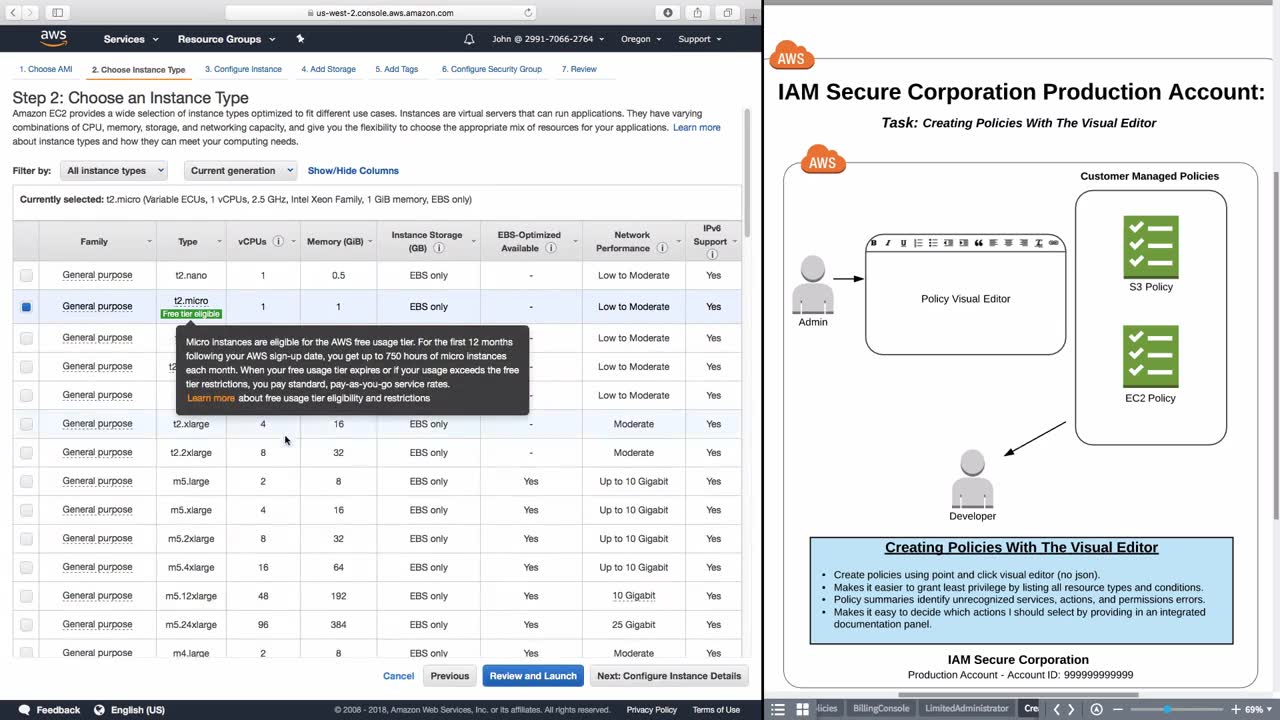
Task: Click the Previous button
Action: [x=450, y=676]
